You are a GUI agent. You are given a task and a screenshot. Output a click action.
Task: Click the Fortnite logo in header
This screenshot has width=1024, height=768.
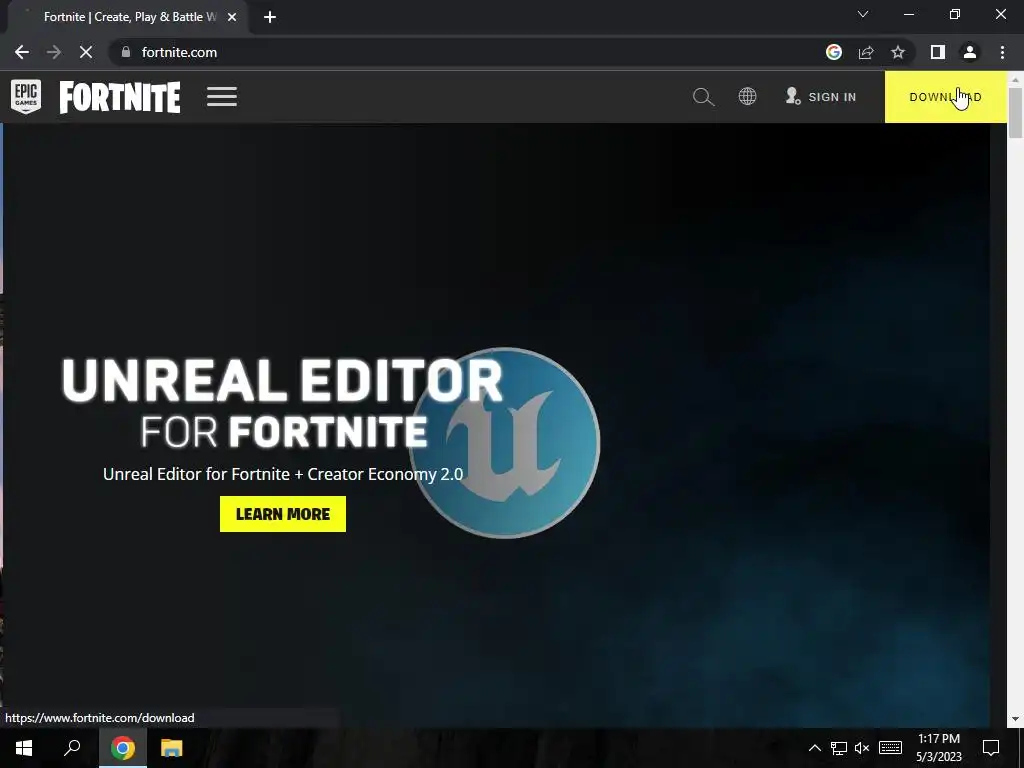120,97
